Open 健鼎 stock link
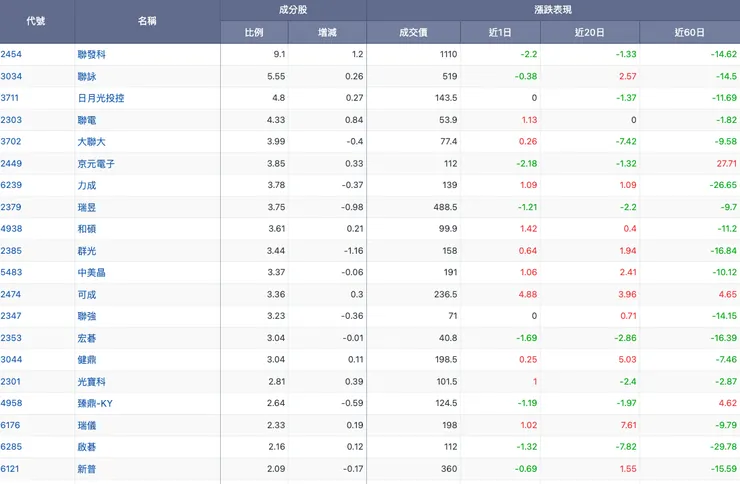740x484 pixels. (x=87, y=360)
